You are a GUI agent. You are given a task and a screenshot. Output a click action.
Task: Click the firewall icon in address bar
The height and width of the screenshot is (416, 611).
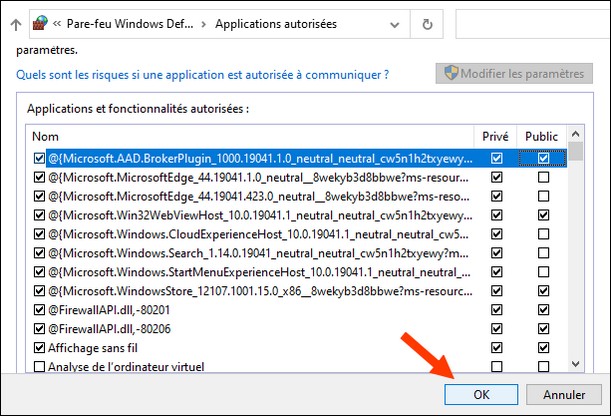pyautogui.click(x=41, y=23)
